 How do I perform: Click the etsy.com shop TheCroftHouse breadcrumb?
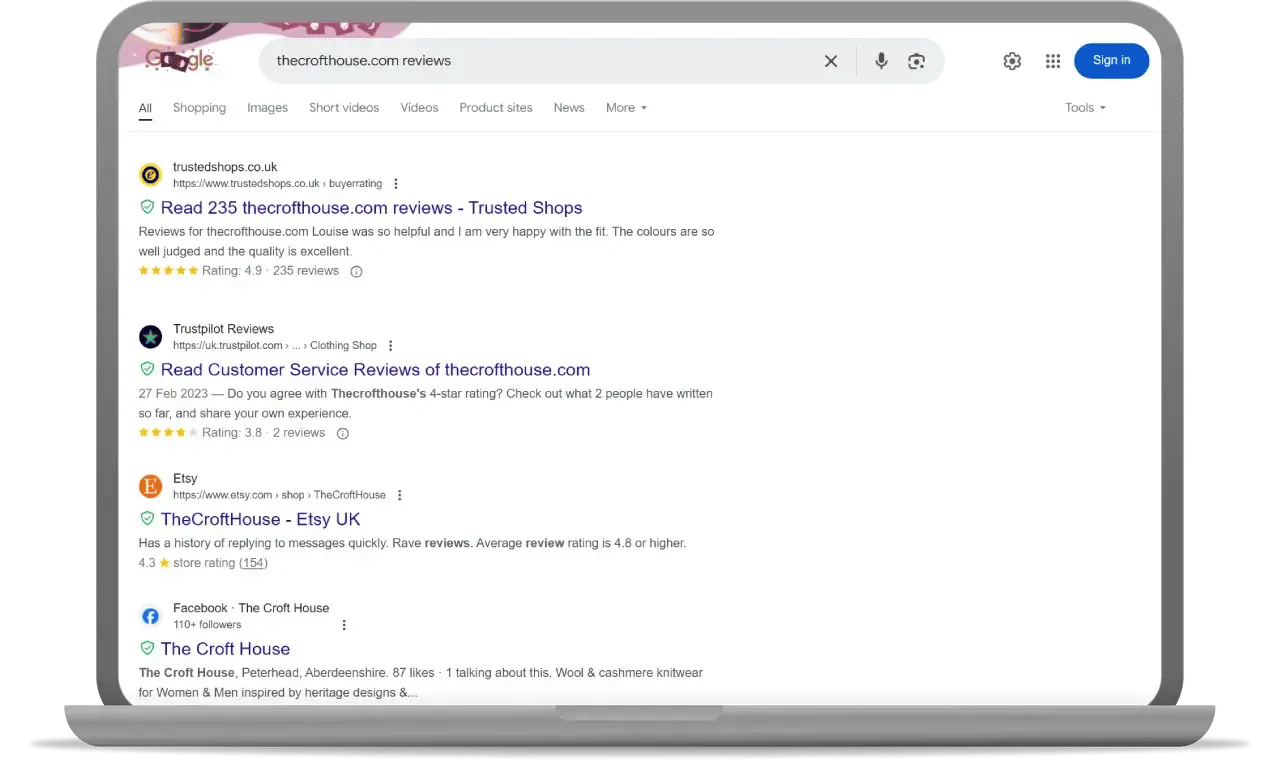coord(279,495)
